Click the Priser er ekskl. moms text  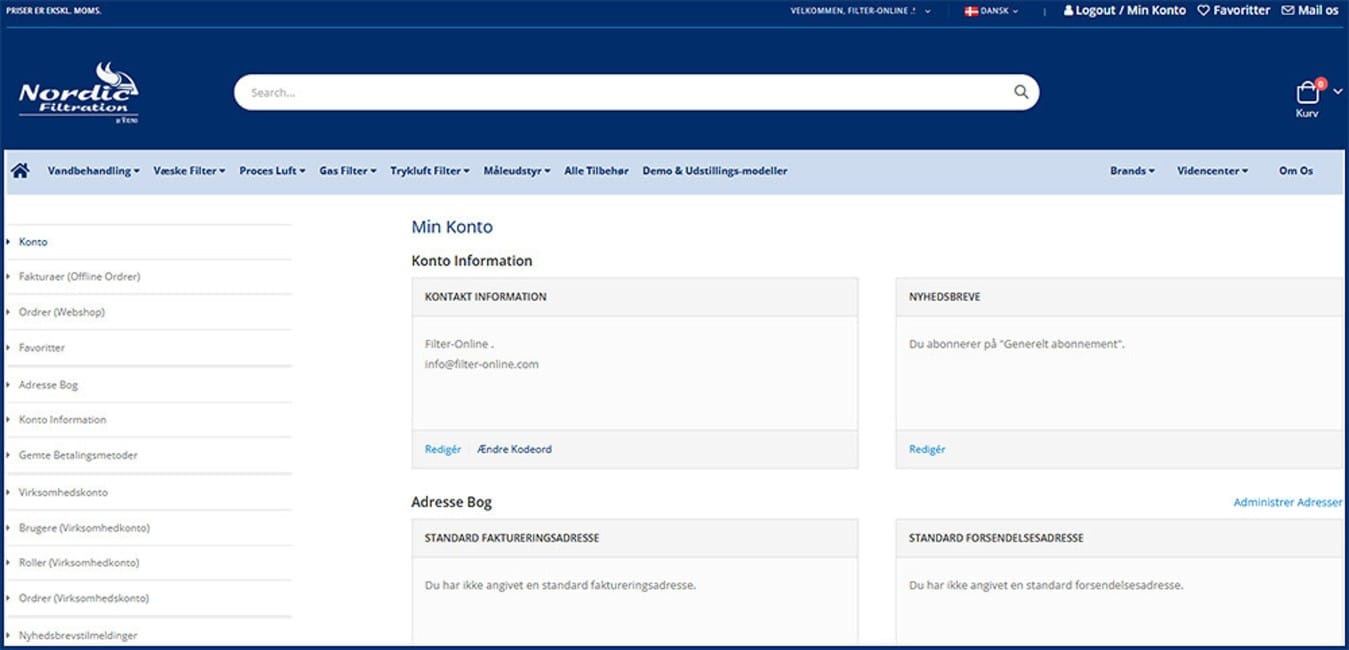(54, 10)
